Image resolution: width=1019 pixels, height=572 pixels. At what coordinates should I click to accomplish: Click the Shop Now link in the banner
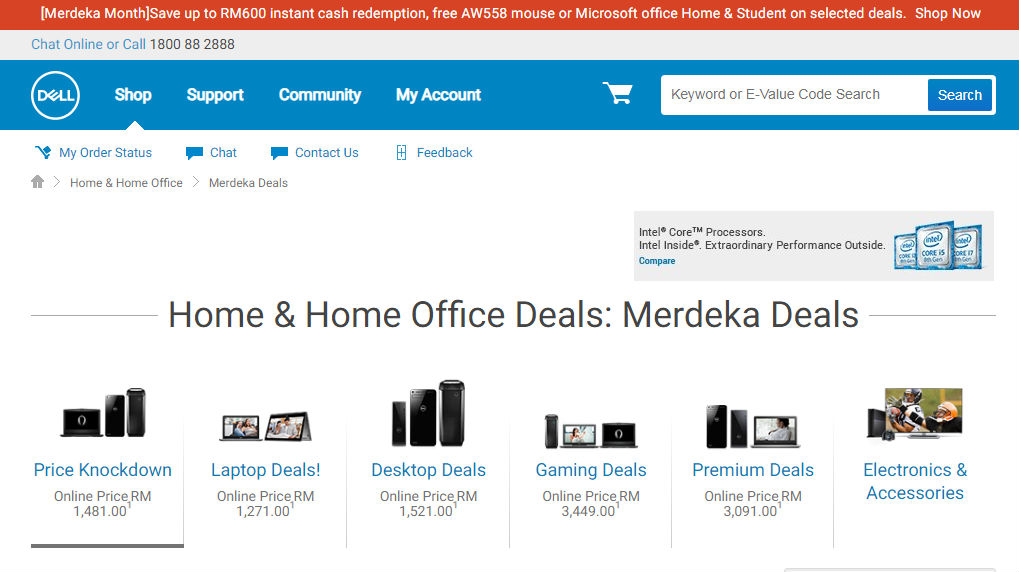[x=948, y=13]
